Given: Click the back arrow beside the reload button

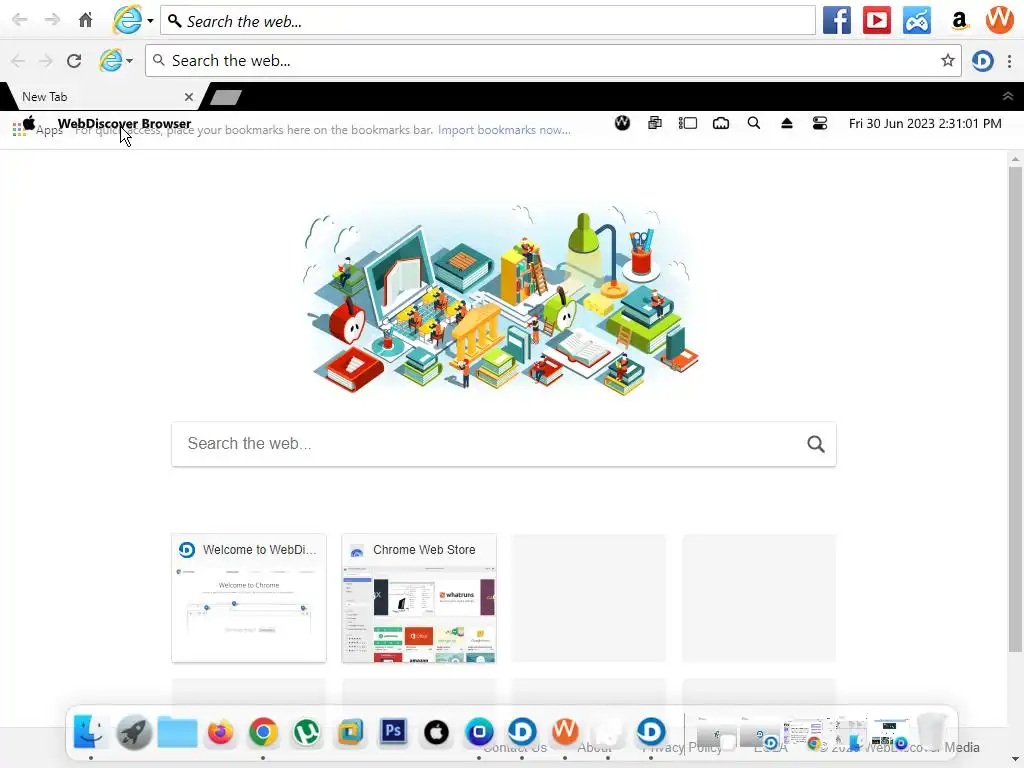Looking at the screenshot, I should [18, 61].
